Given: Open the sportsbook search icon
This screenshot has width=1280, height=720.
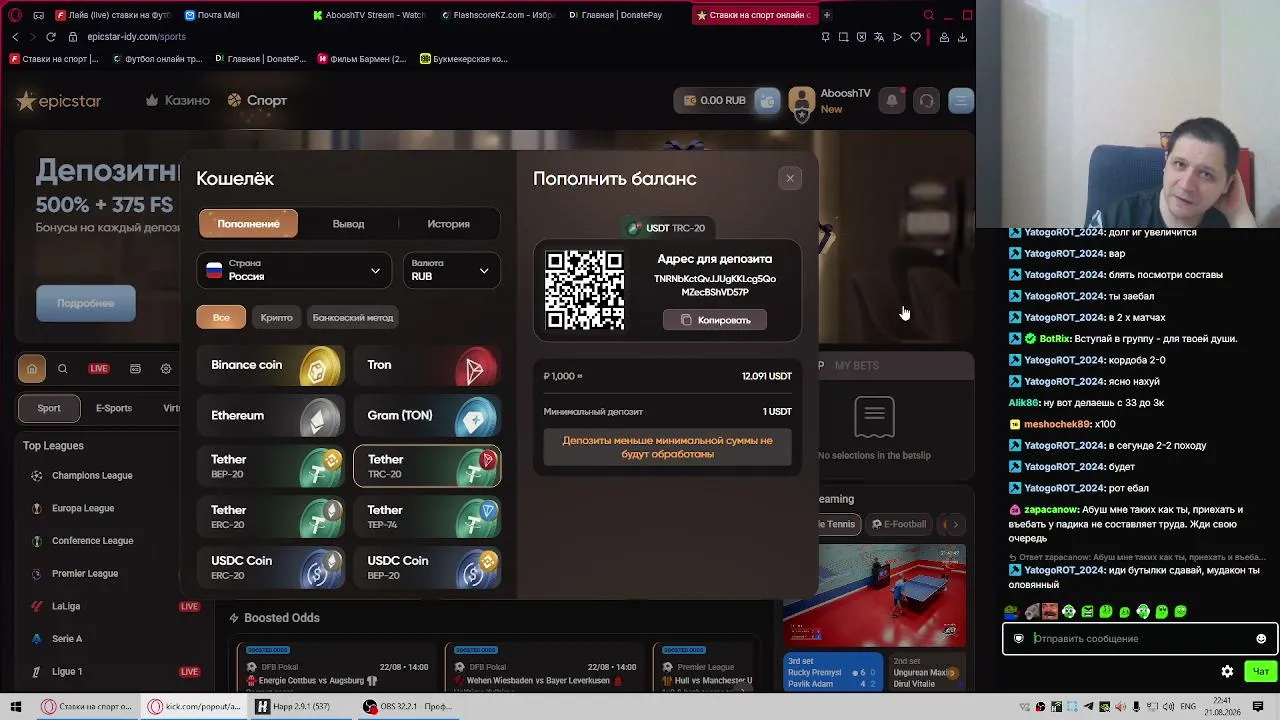Looking at the screenshot, I should tap(62, 369).
